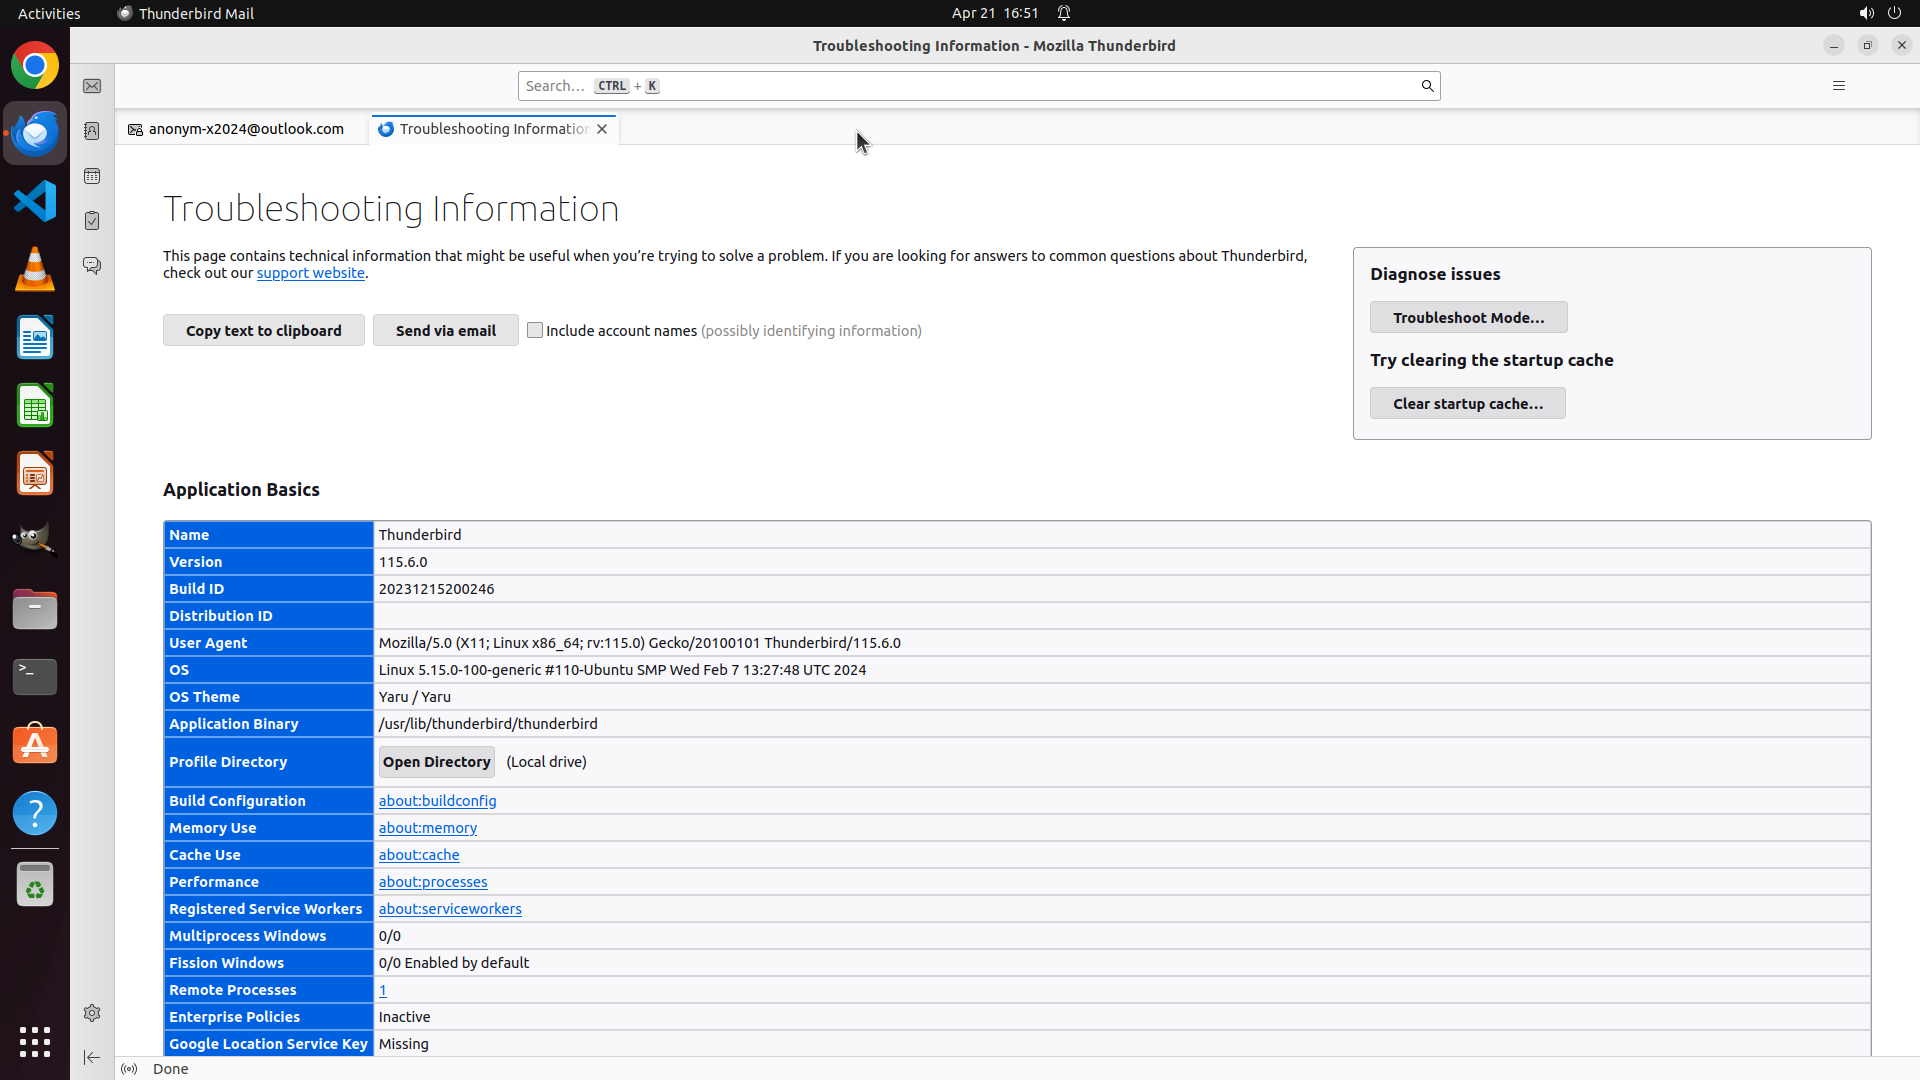1920x1080 pixels.
Task: Launch Visual Studio Code from dock
Action: (35, 201)
